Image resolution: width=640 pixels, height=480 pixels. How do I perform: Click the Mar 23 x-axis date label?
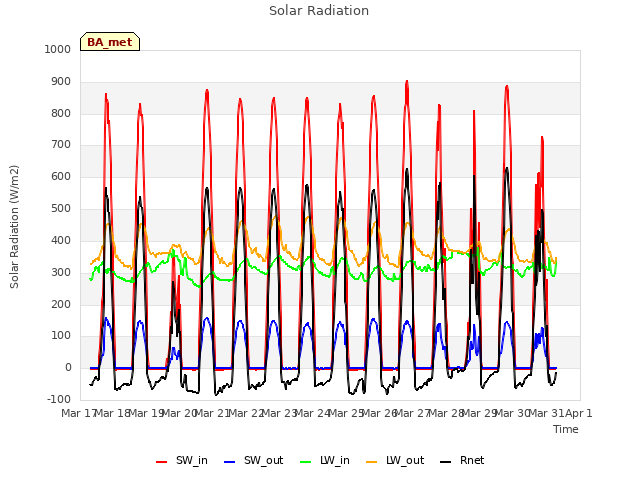[278, 413]
